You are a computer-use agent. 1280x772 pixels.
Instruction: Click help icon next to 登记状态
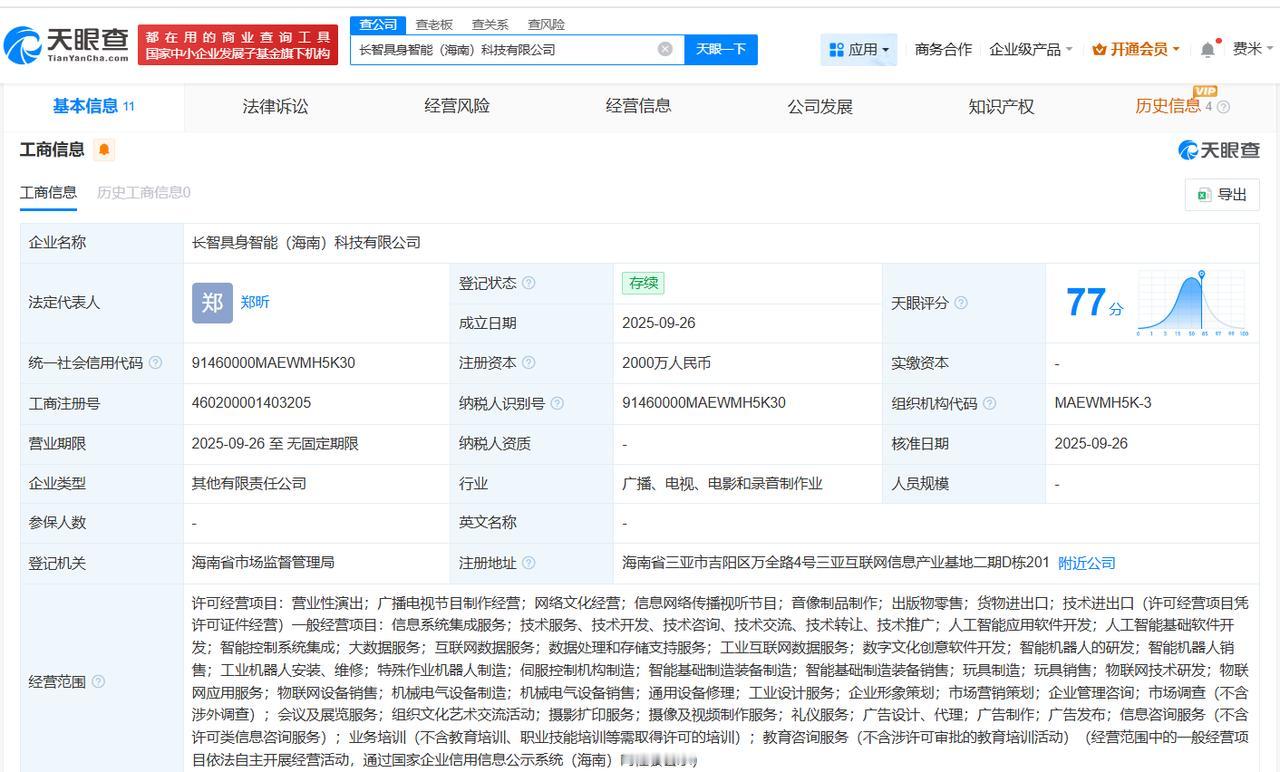coord(529,283)
